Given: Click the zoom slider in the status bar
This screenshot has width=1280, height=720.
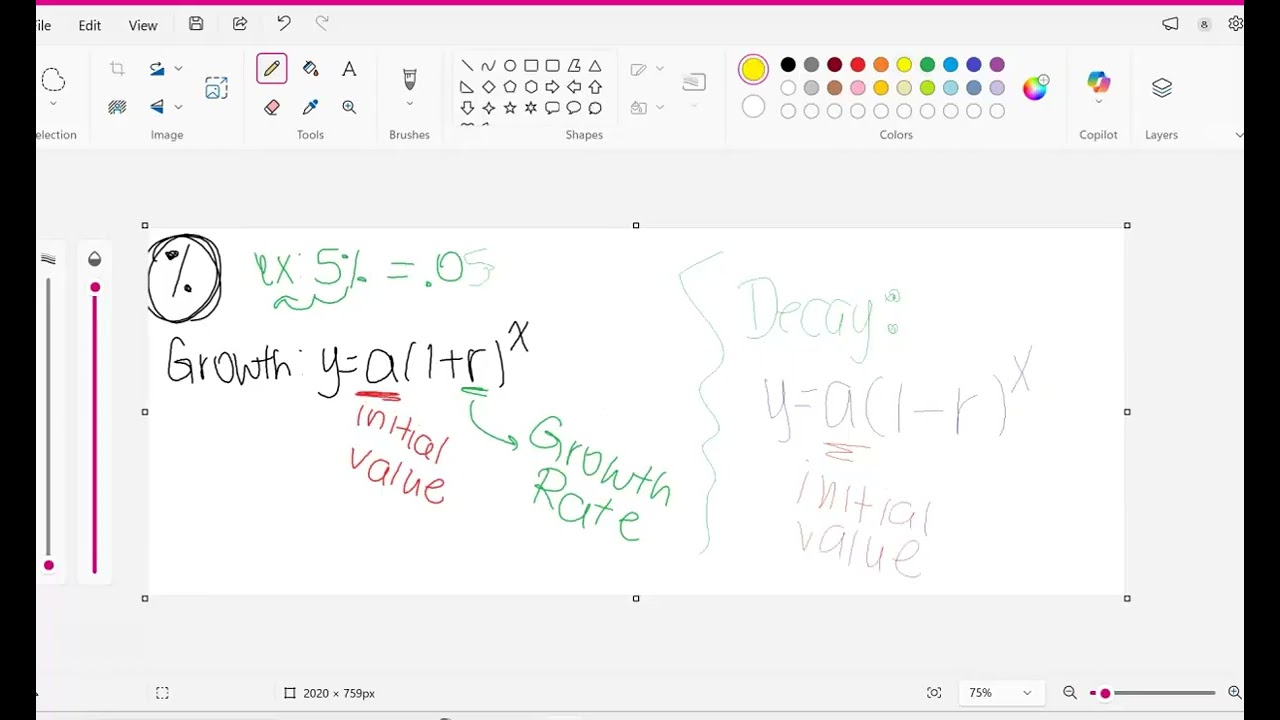Looking at the screenshot, I should (x=1153, y=693).
